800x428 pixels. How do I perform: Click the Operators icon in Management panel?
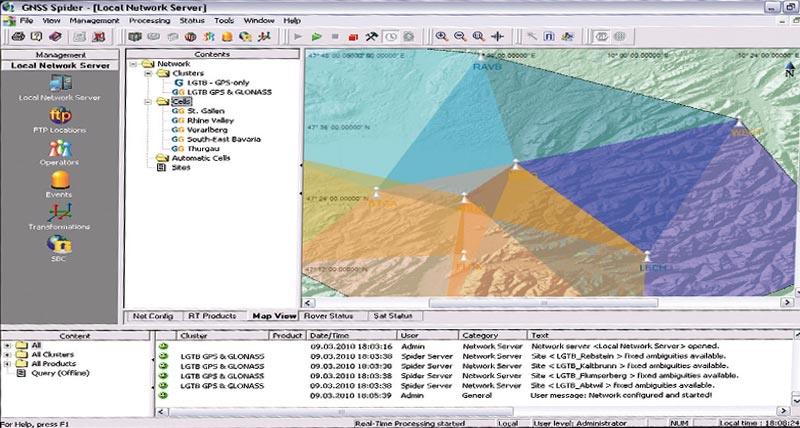[x=60, y=149]
